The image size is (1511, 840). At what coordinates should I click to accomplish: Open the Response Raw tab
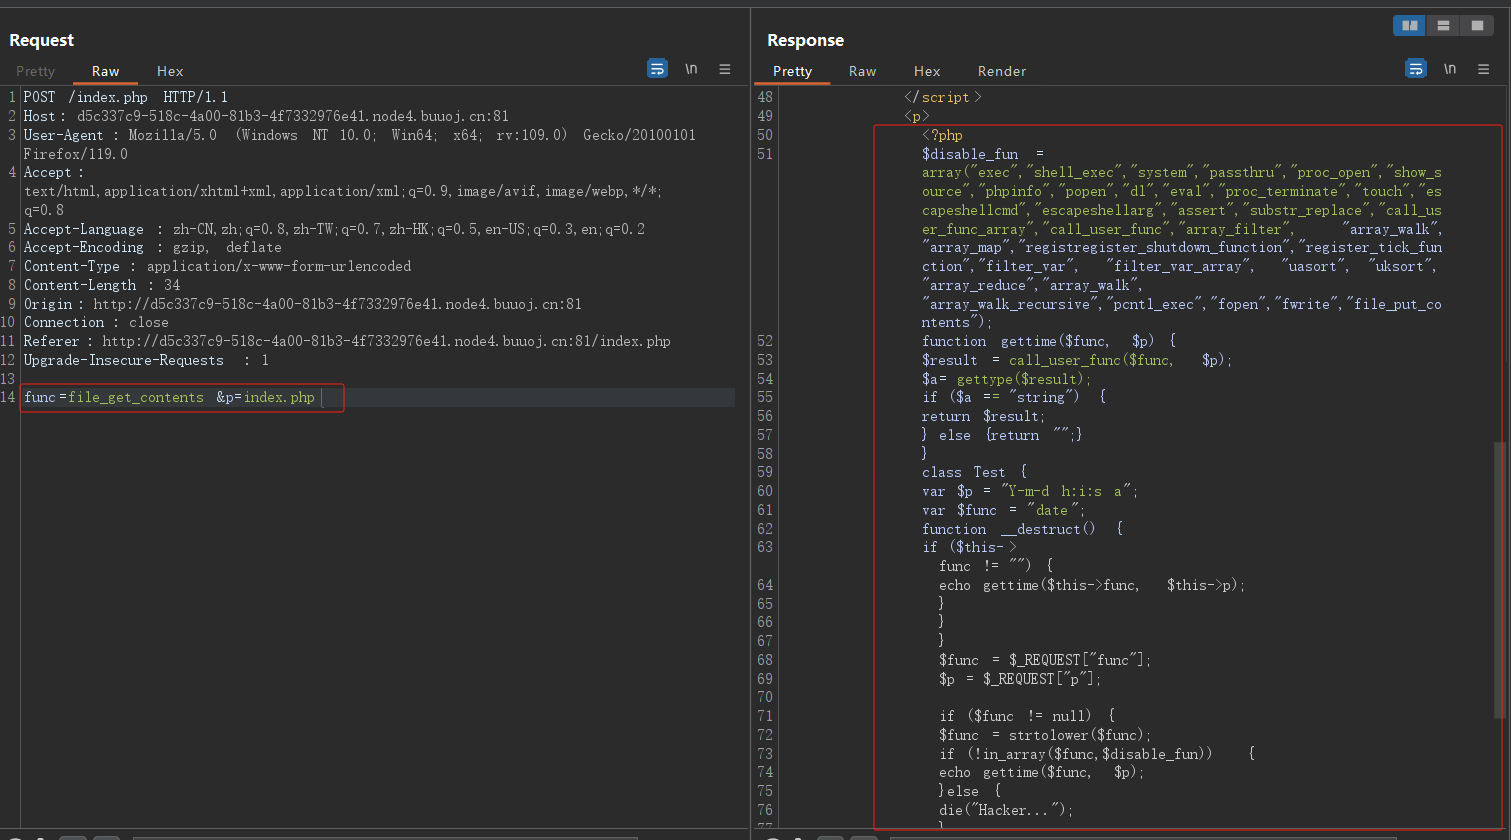[x=862, y=71]
